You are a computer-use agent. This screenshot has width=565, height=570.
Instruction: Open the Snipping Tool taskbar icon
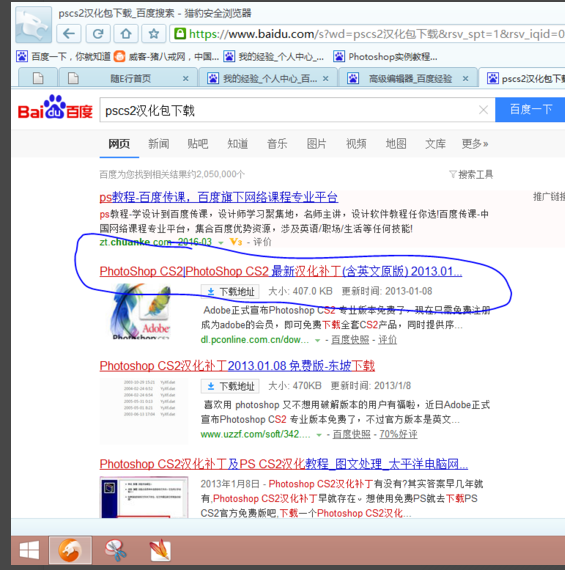coord(115,550)
